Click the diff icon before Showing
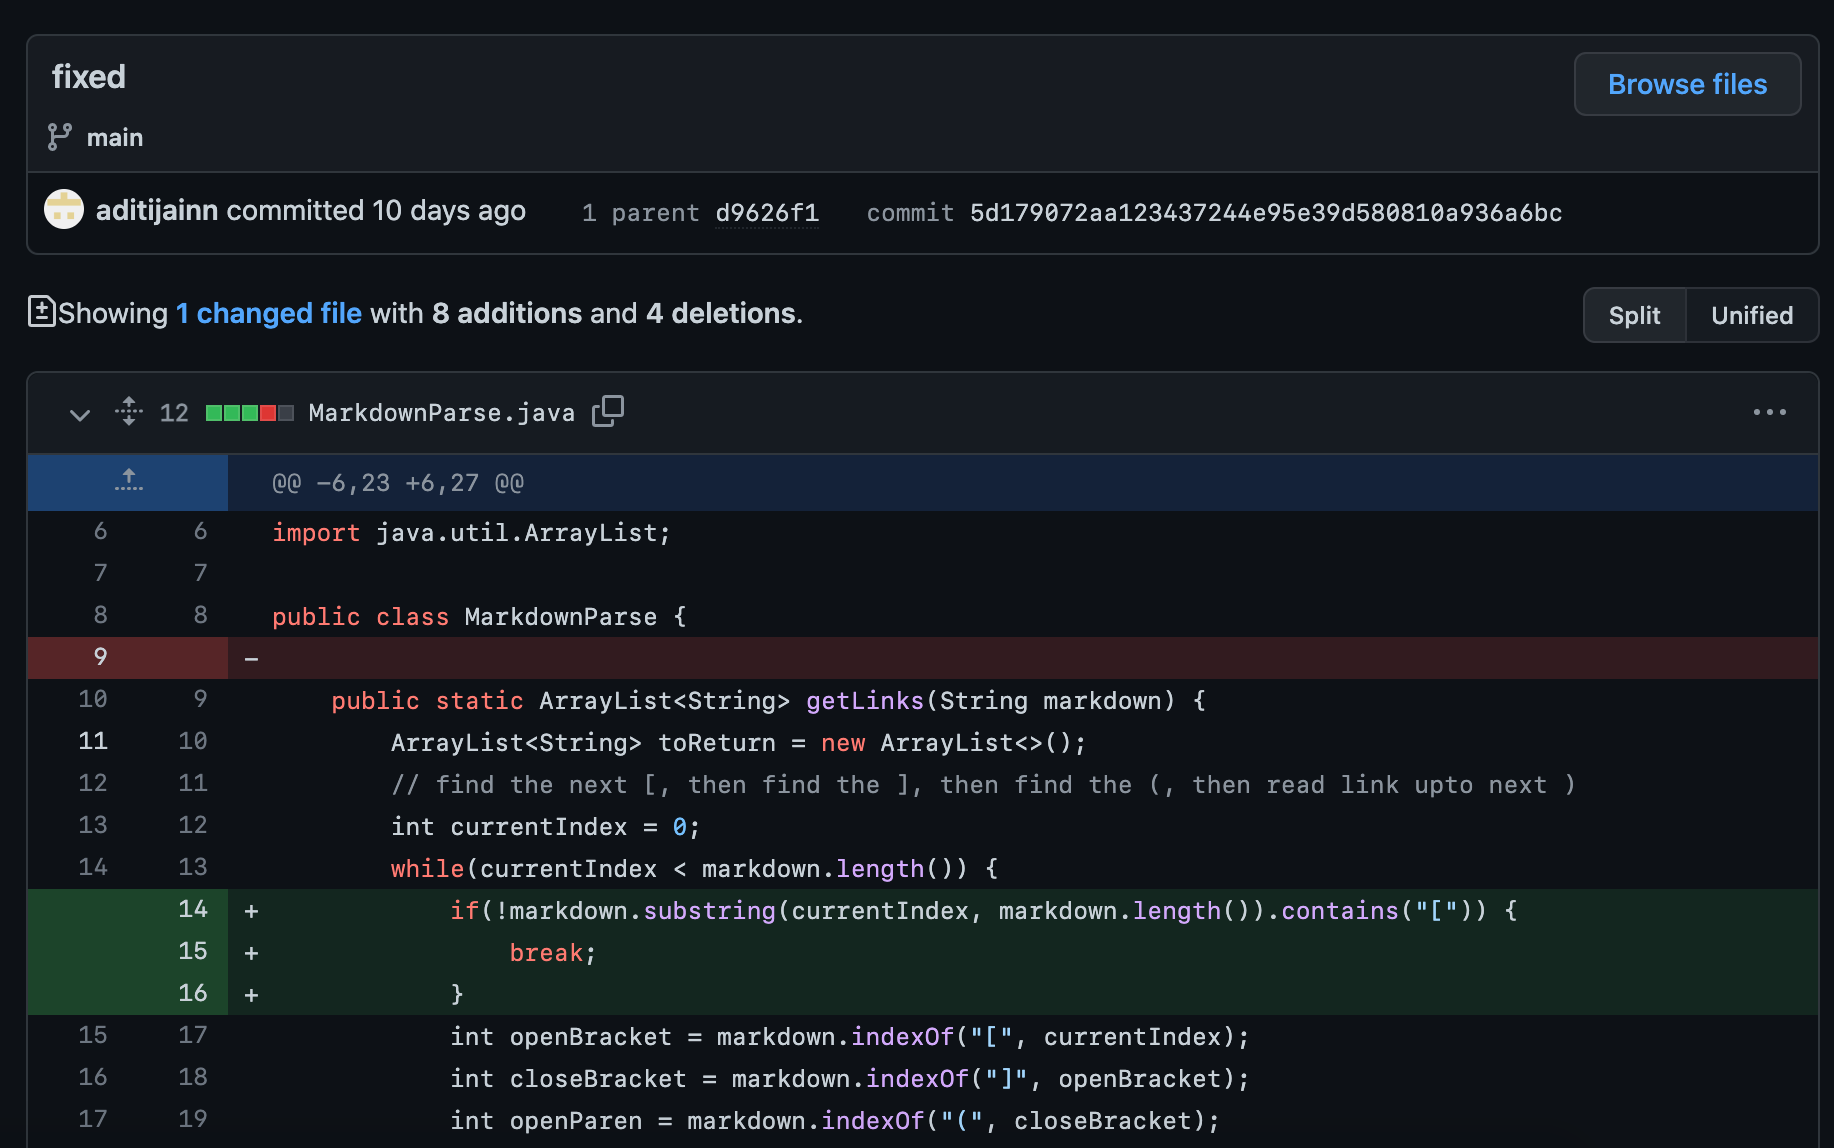Image resolution: width=1834 pixels, height=1148 pixels. [x=41, y=312]
